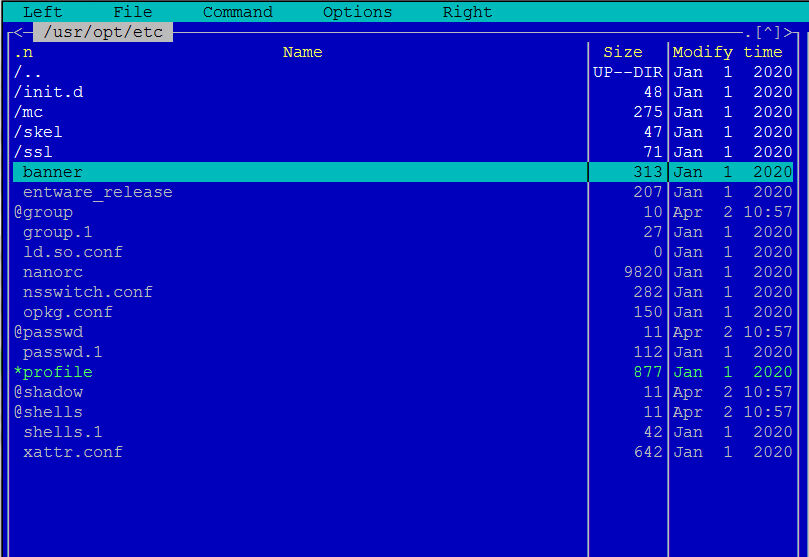Viewport: 809px width, 557px height.
Task: Click size value 313 of banner
Action: pyautogui.click(x=648, y=172)
